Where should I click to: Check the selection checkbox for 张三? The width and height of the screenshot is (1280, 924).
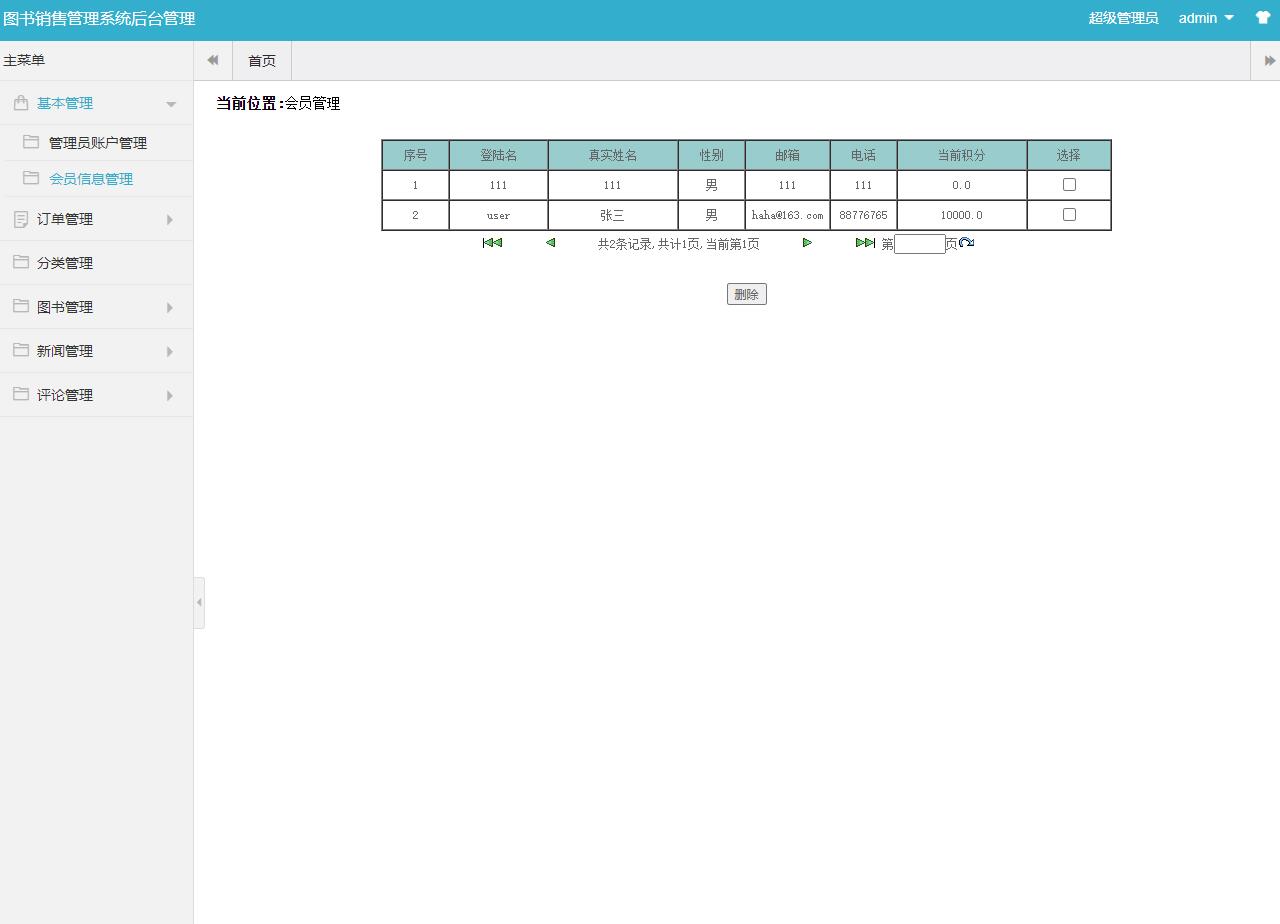click(x=1068, y=214)
